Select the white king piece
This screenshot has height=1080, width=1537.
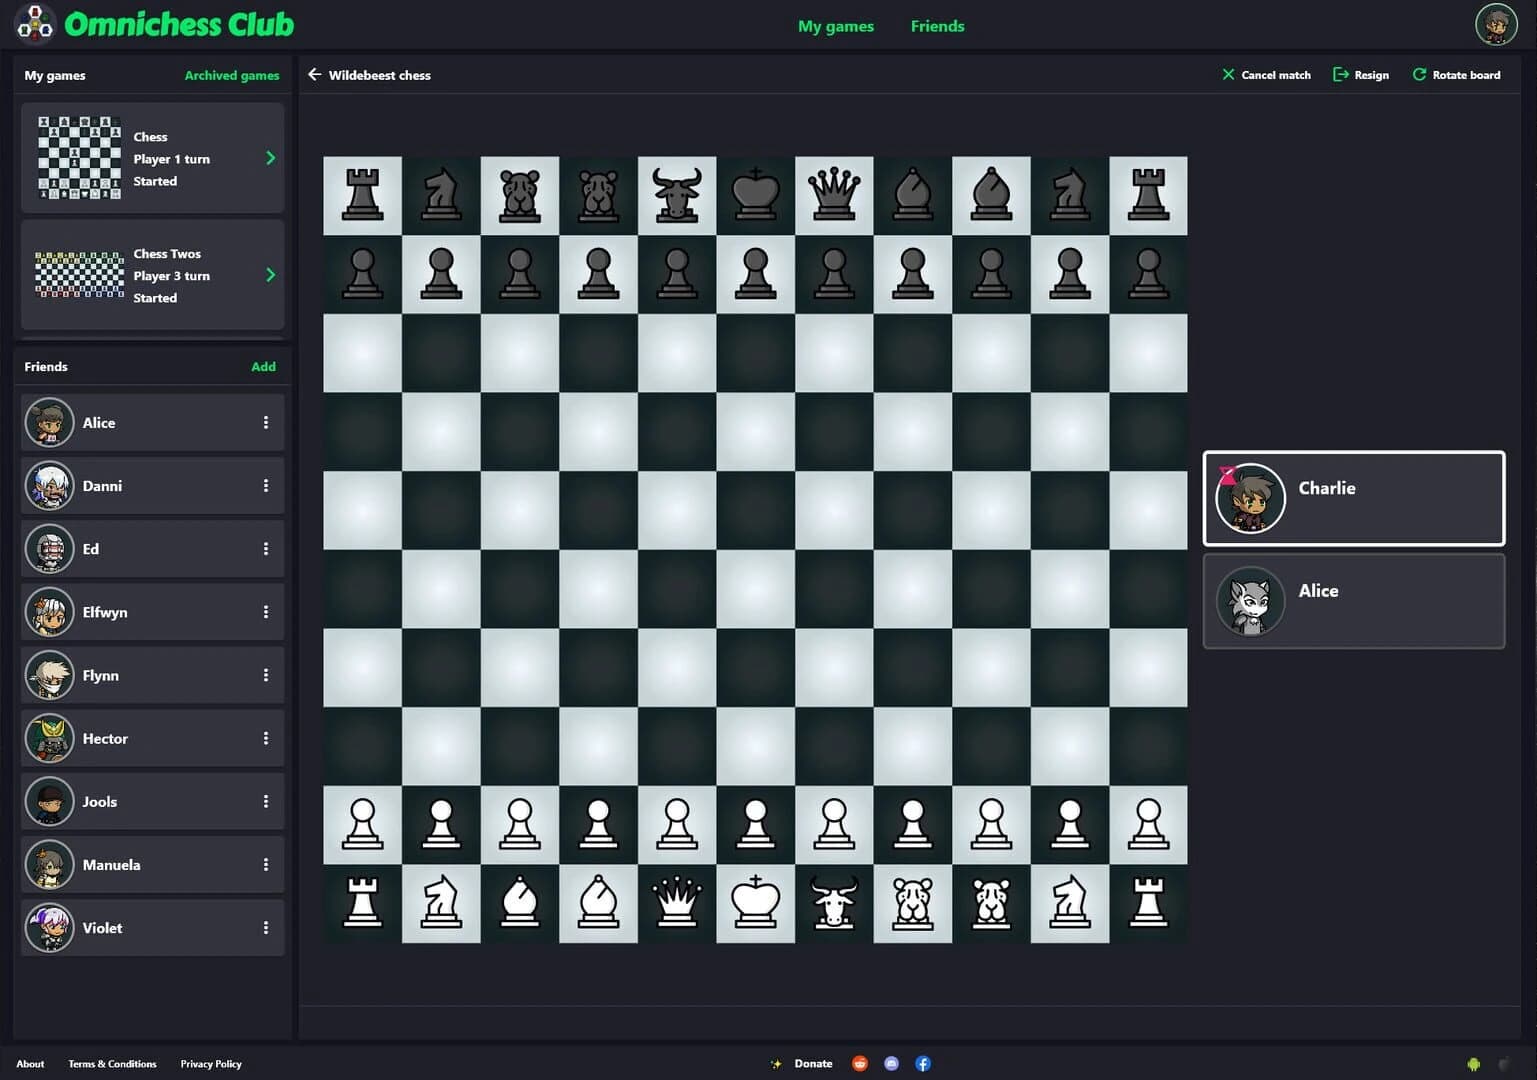pyautogui.click(x=756, y=903)
